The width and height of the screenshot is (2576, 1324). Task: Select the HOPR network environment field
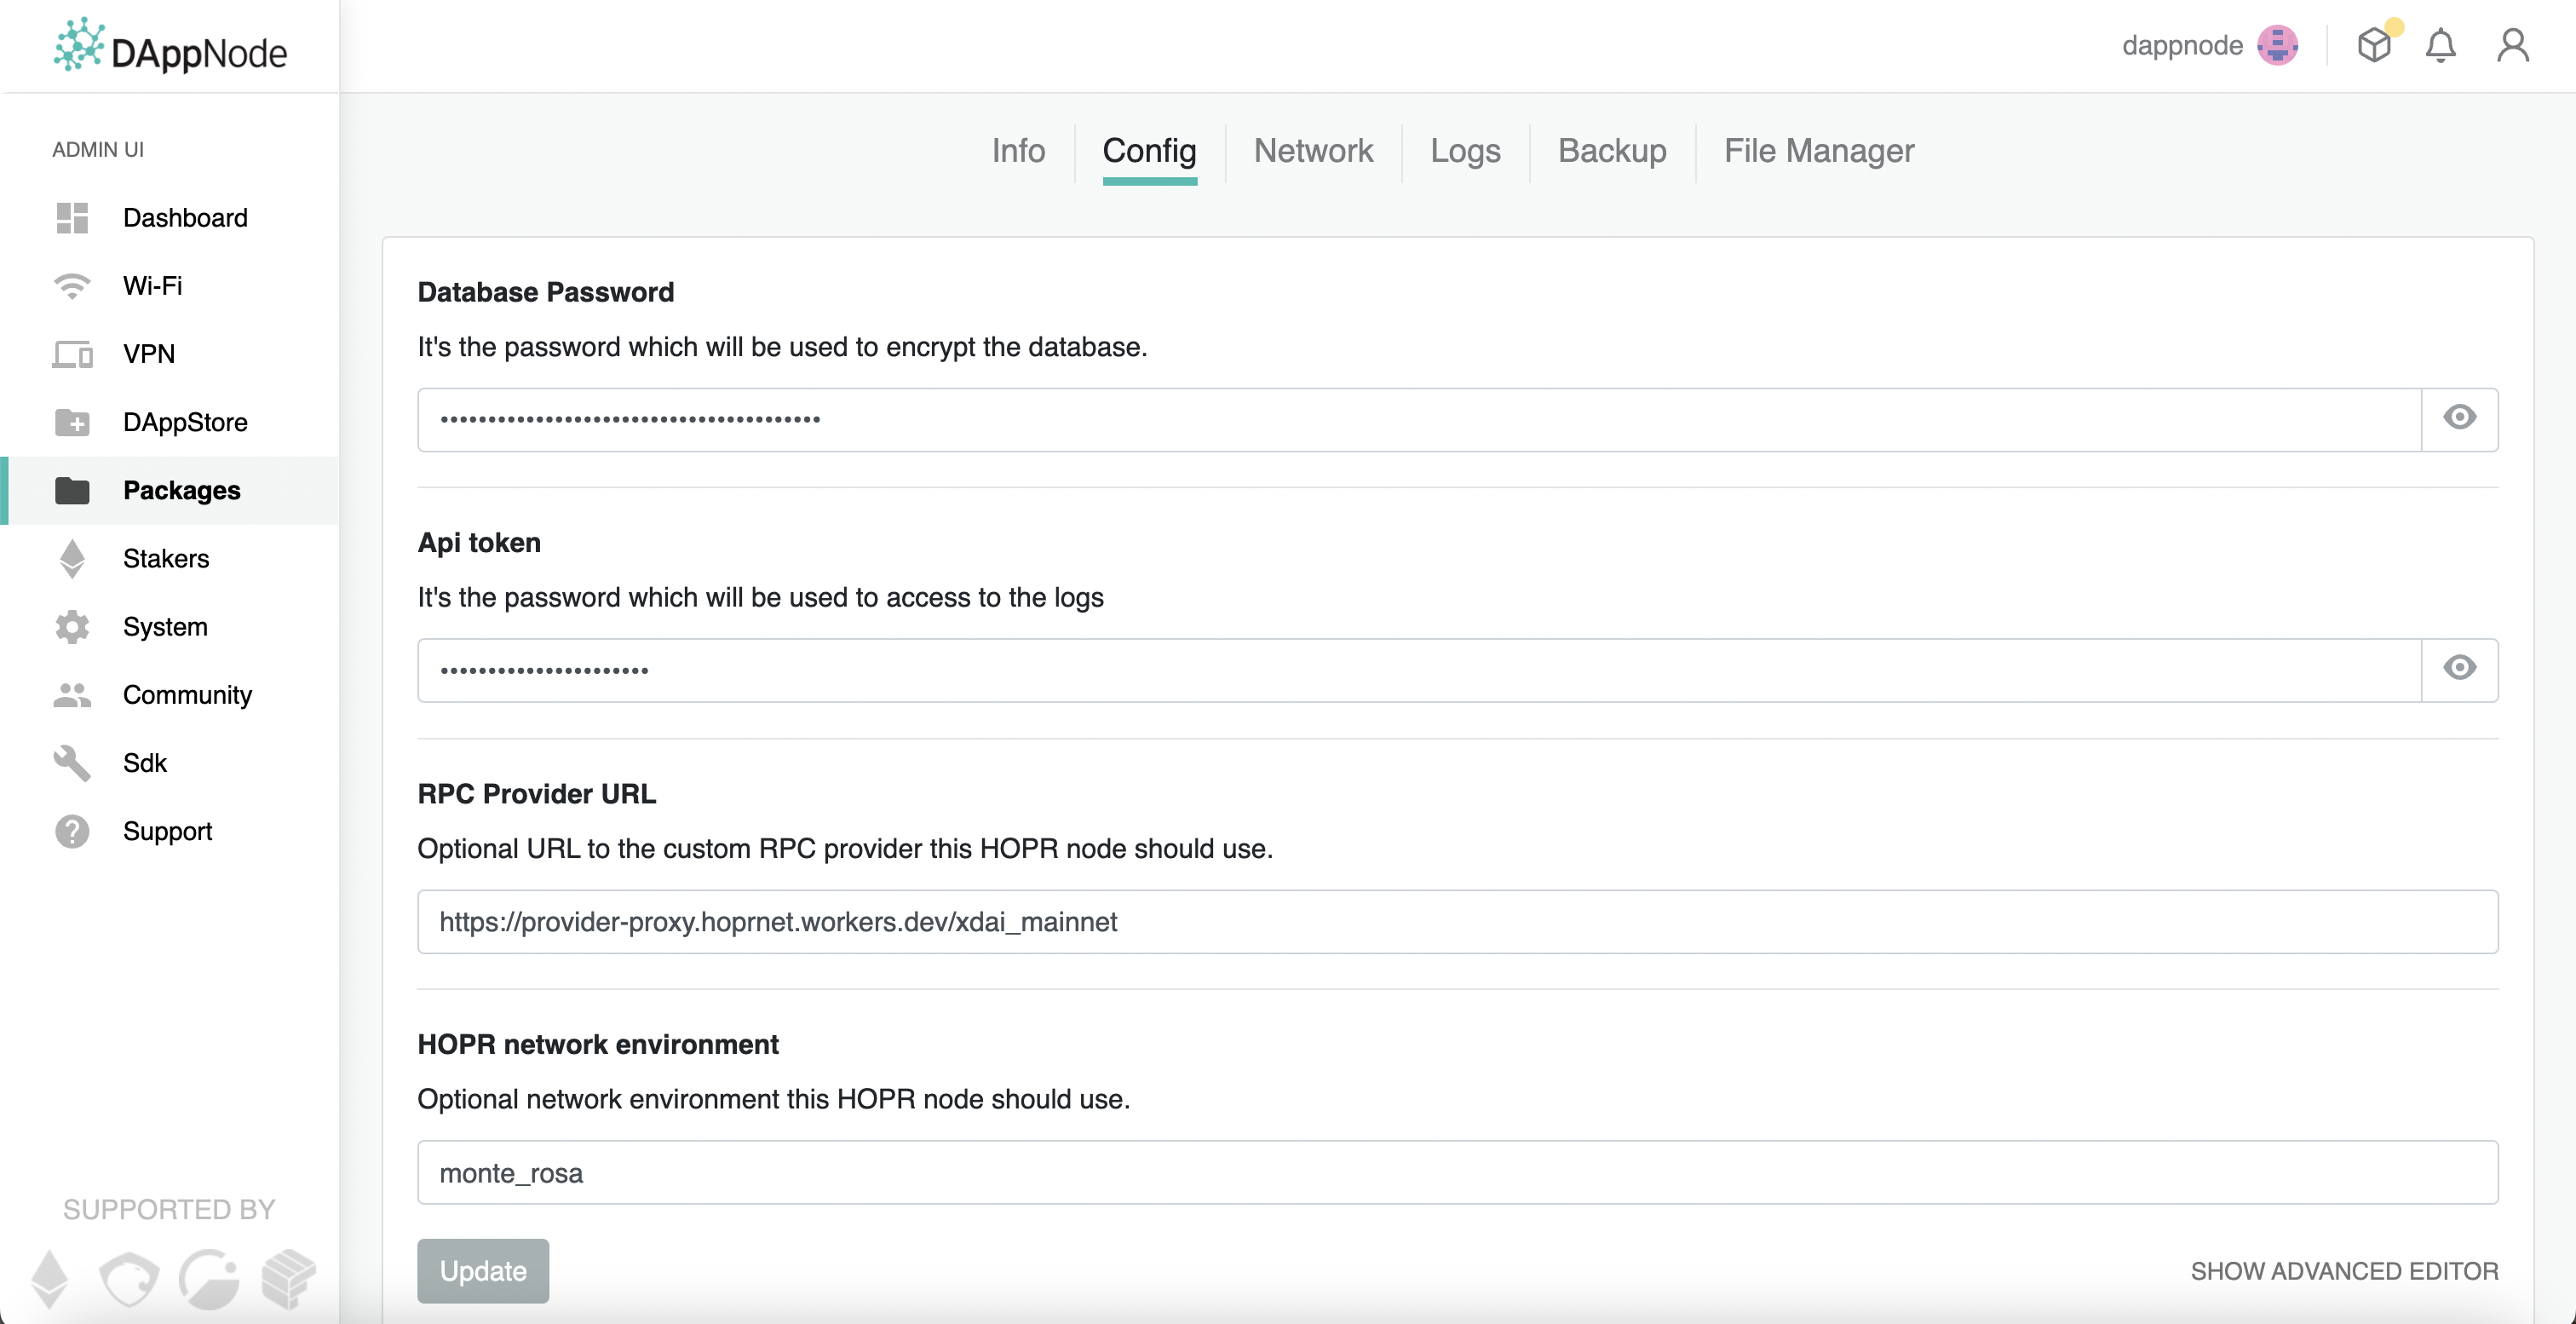pos(1458,1172)
